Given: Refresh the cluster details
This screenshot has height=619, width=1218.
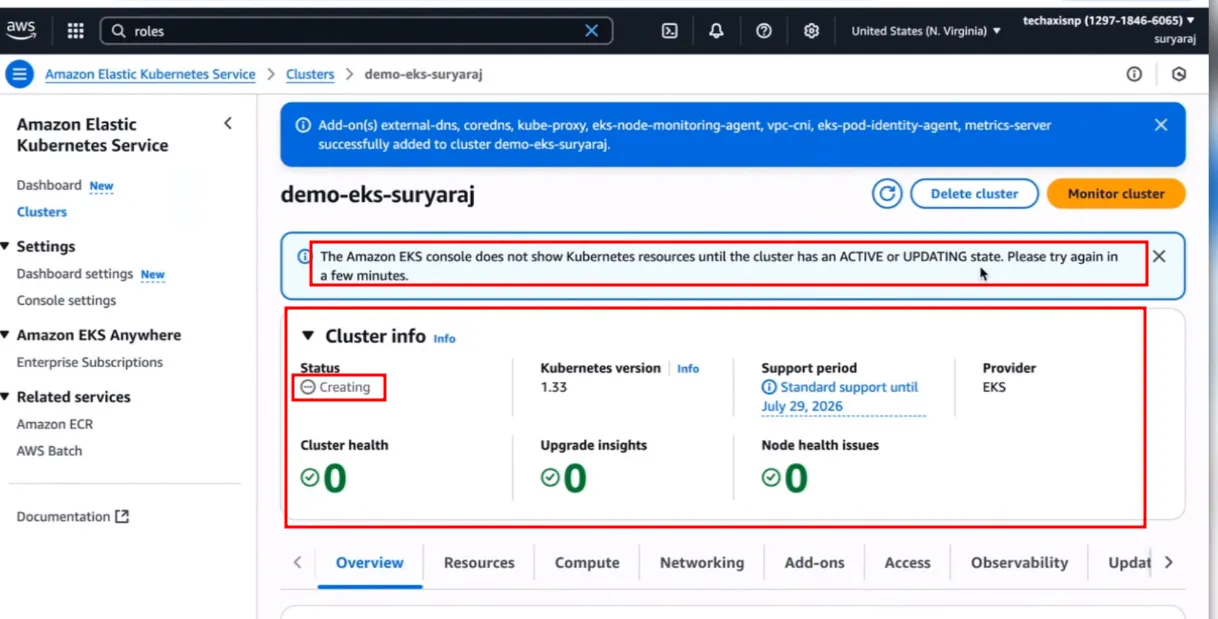Looking at the screenshot, I should [x=887, y=194].
